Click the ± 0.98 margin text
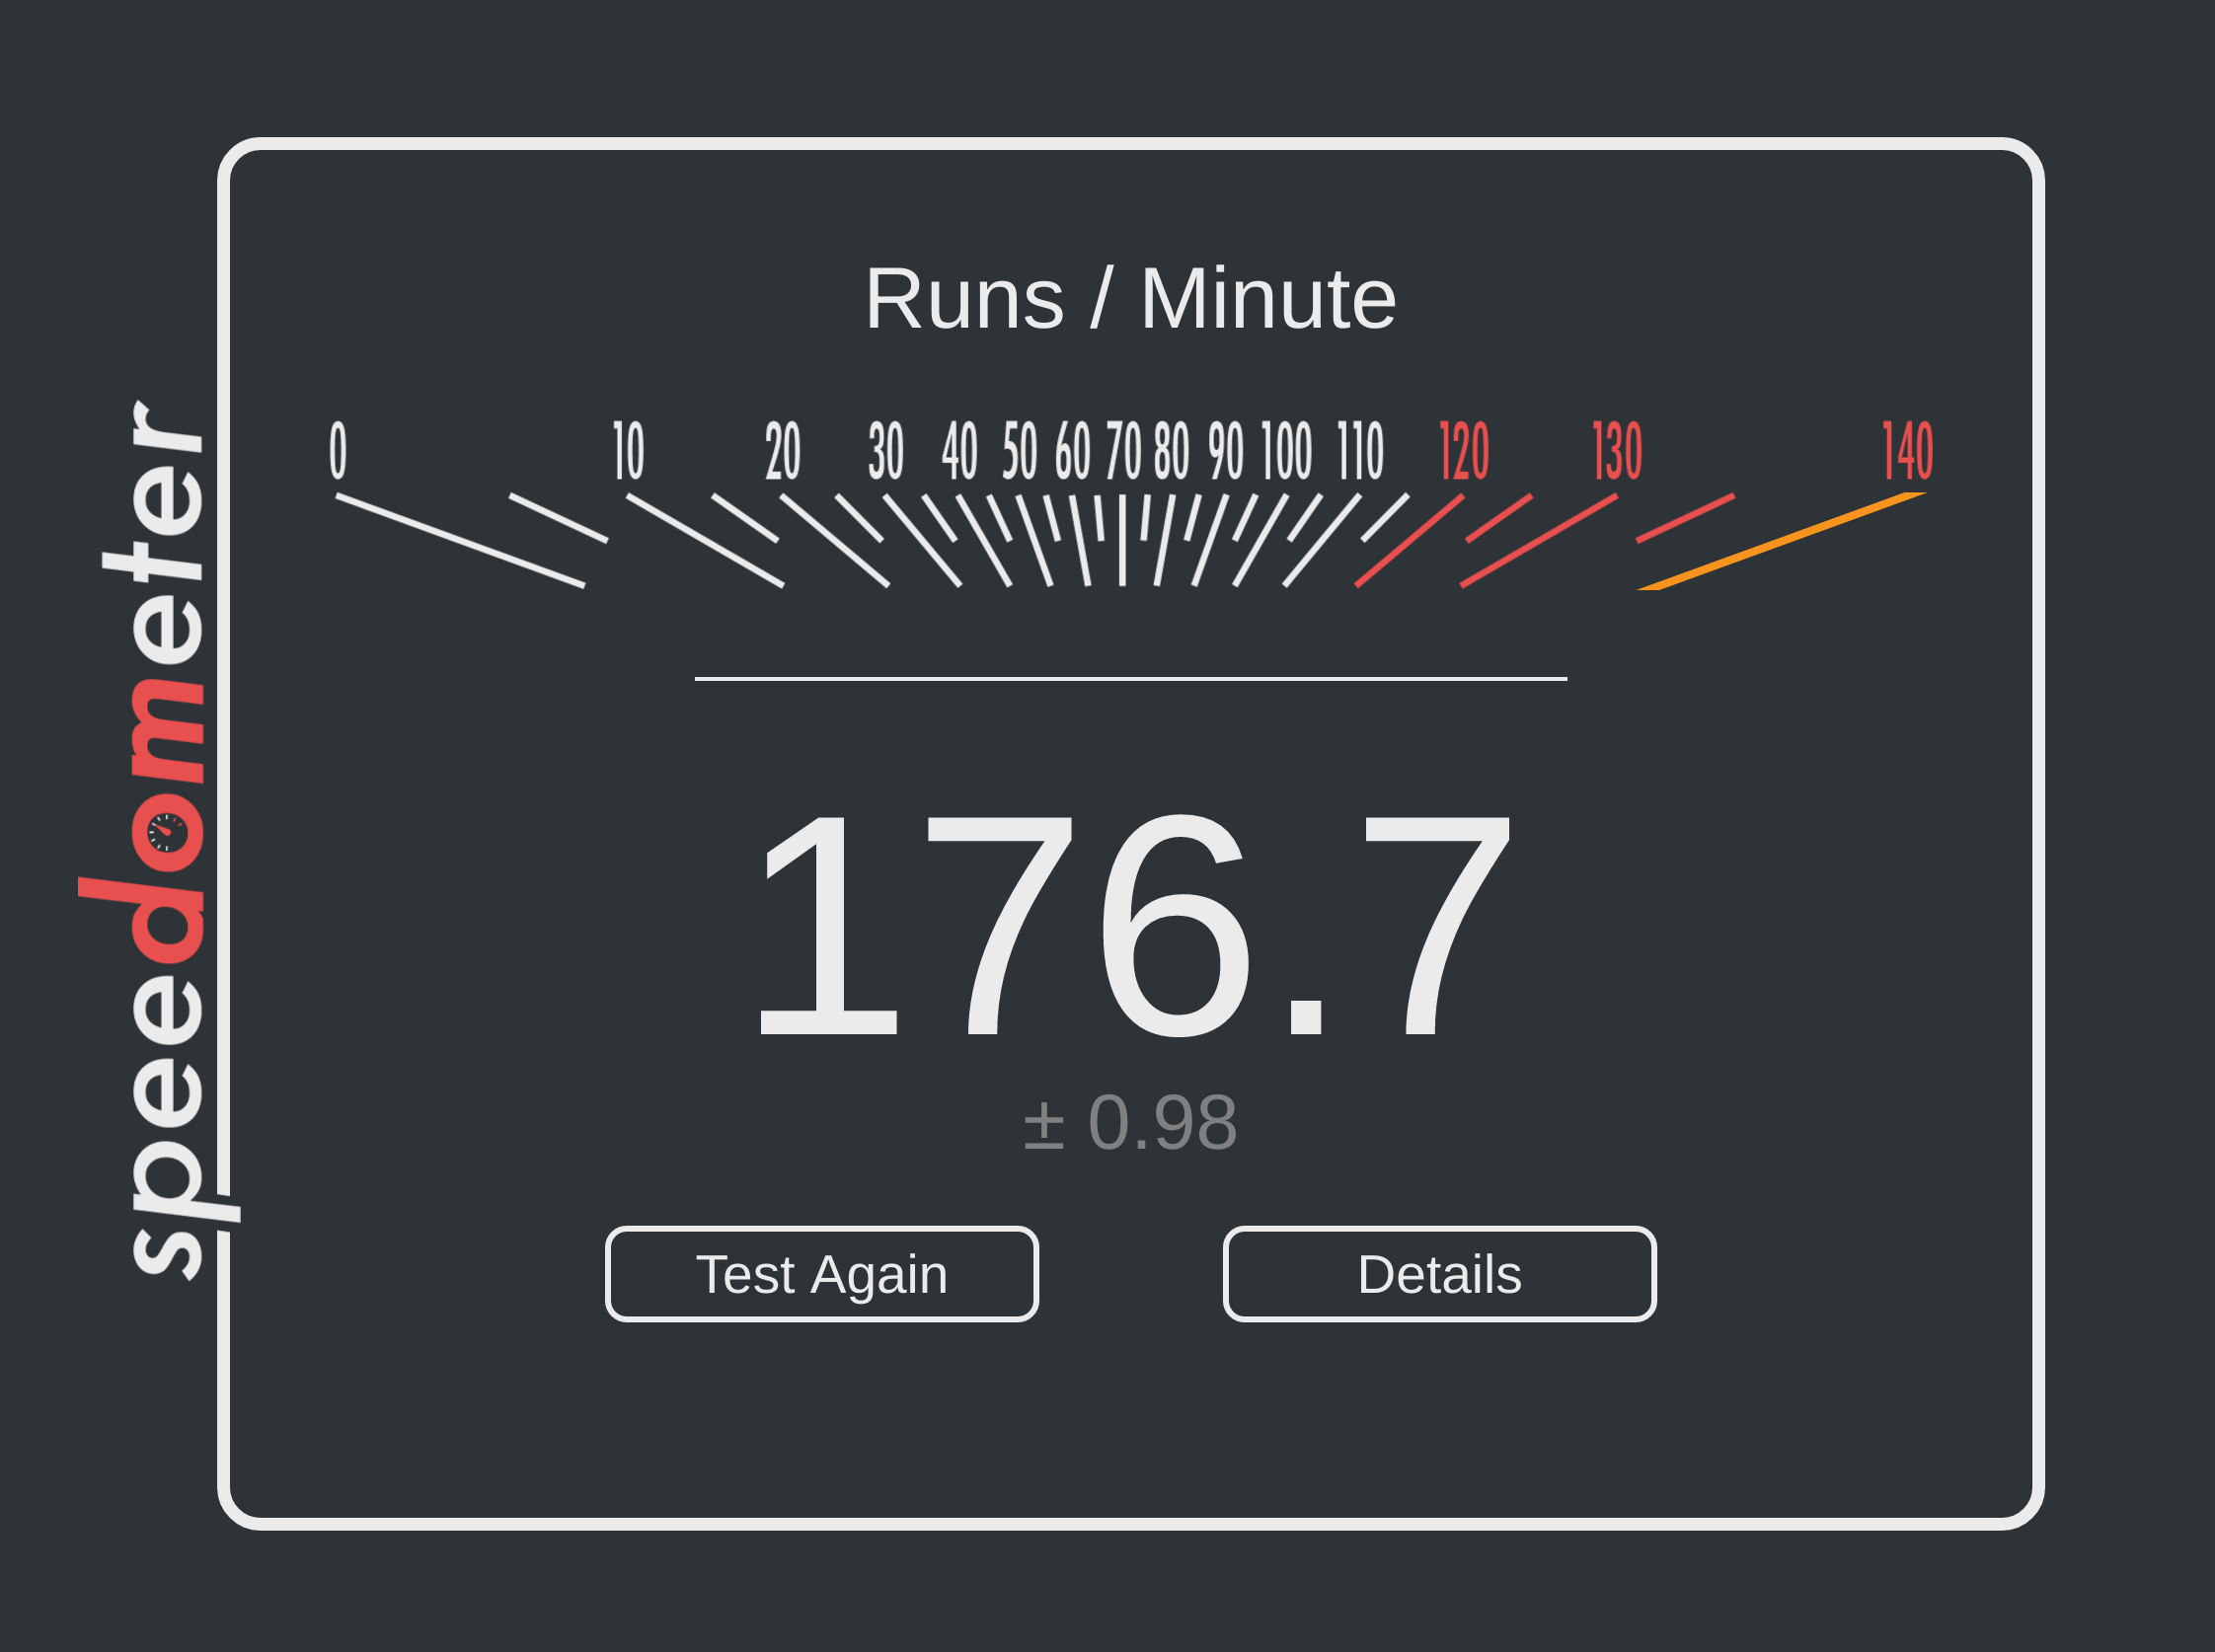2215x1652 pixels. point(1130,1122)
